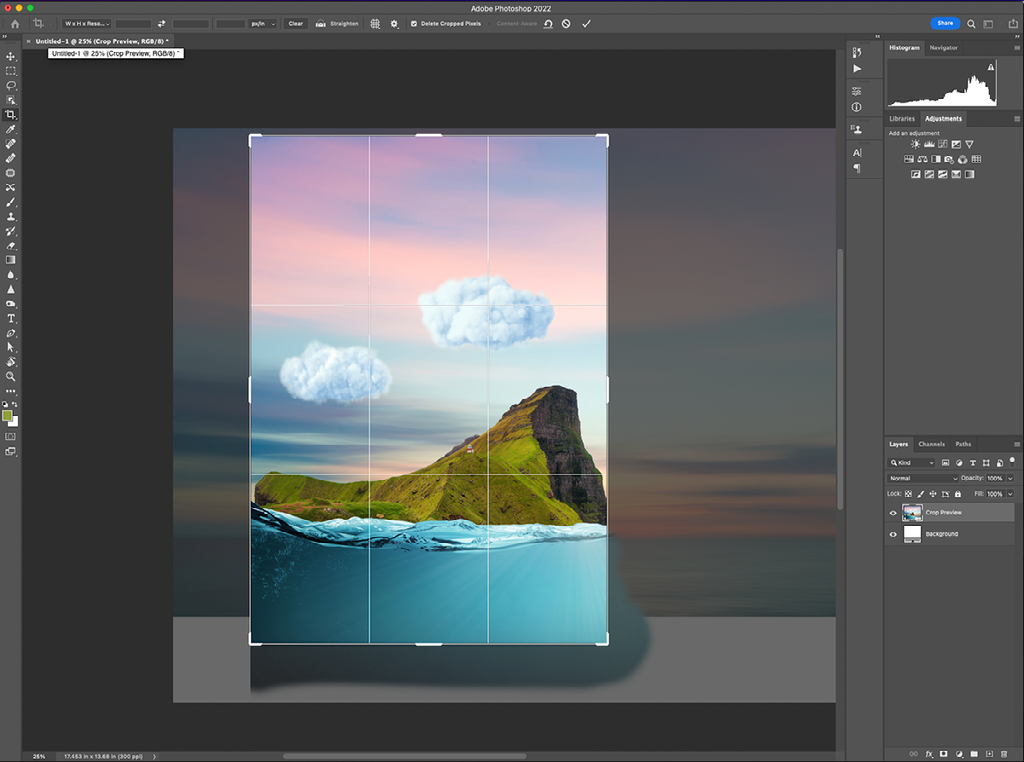The height and width of the screenshot is (762, 1024).
Task: Reset the crop box settings
Action: pos(548,23)
